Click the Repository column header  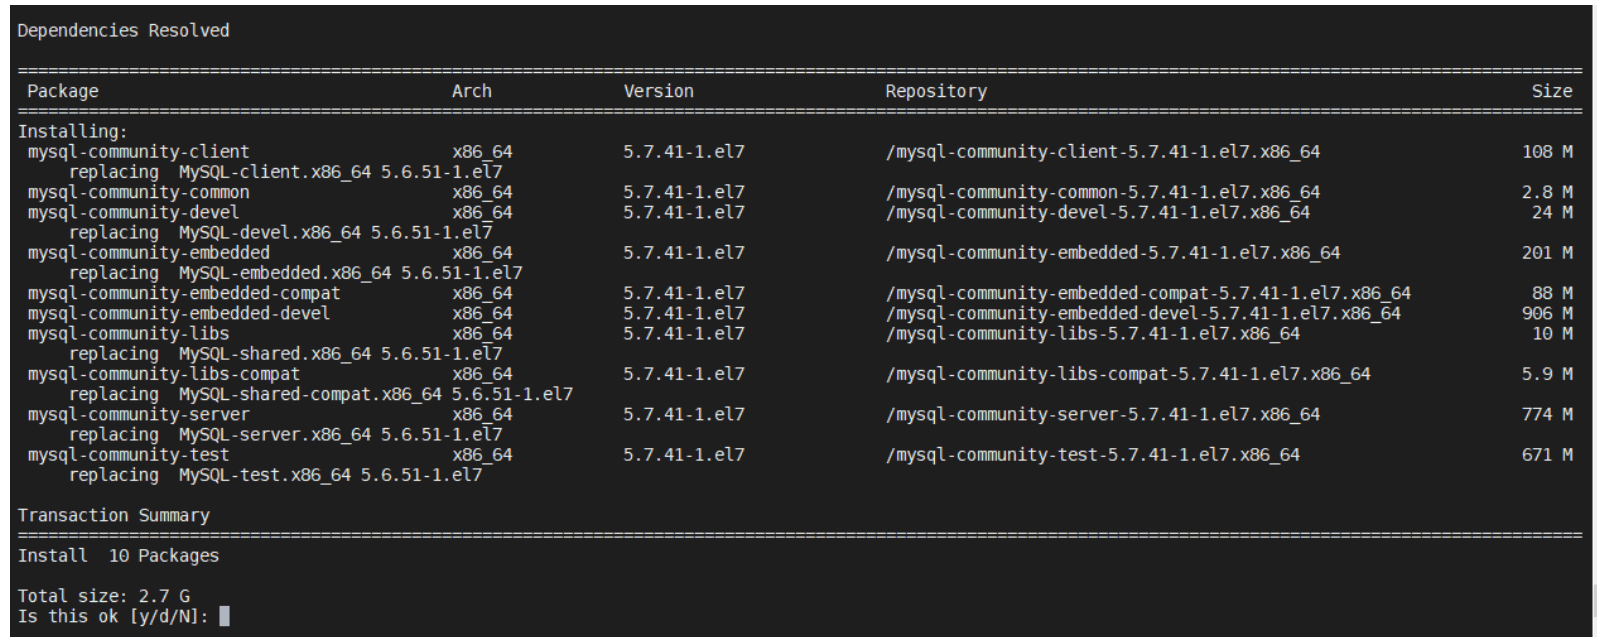point(935,91)
